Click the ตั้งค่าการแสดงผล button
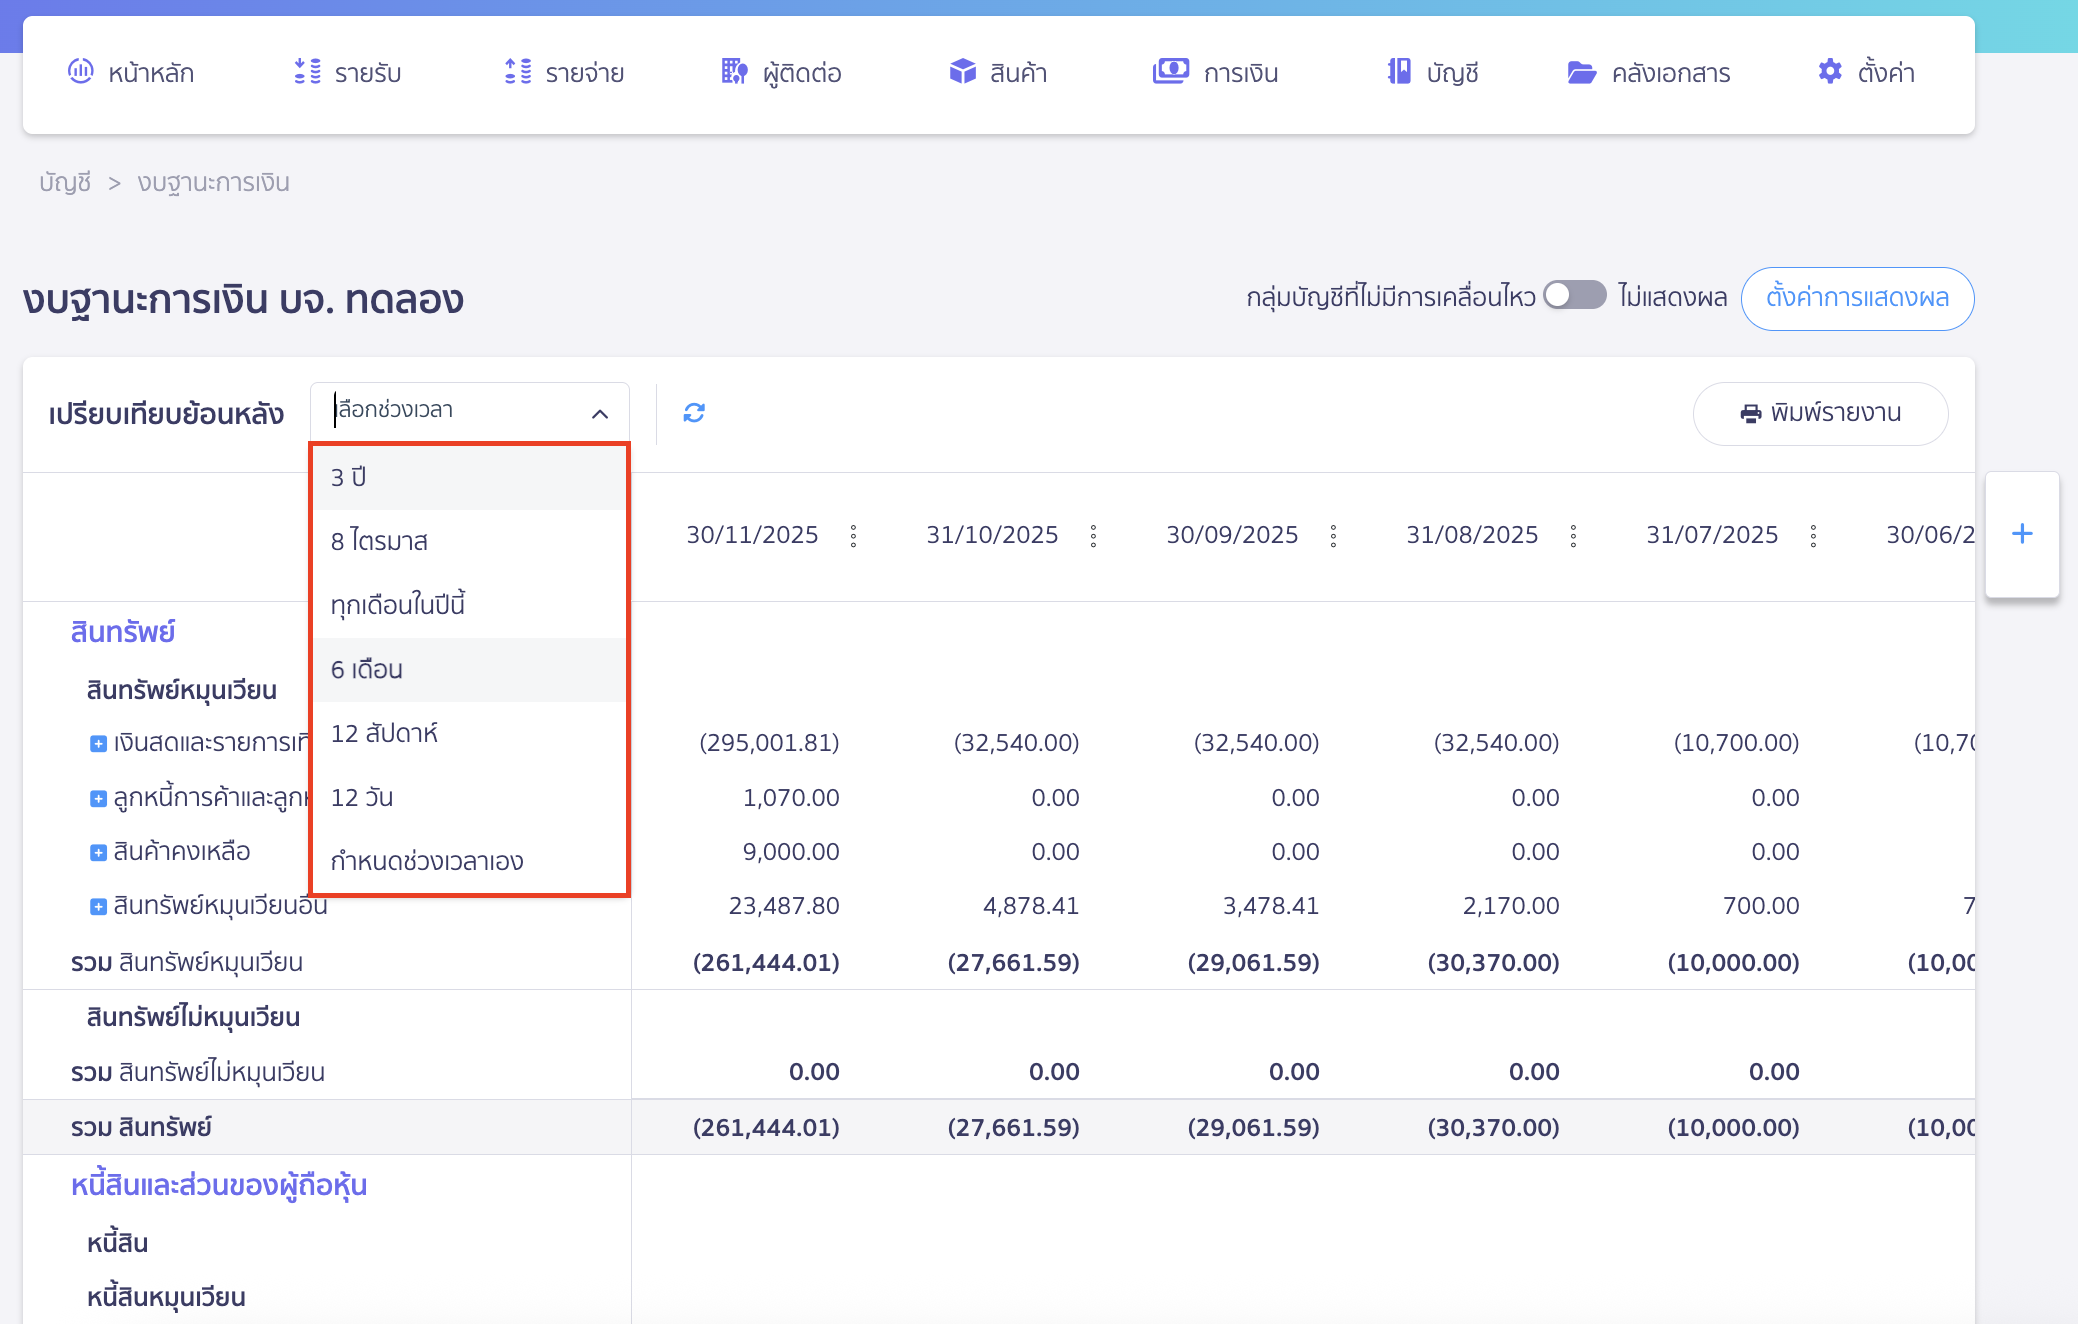Image resolution: width=2078 pixels, height=1324 pixels. [x=1856, y=298]
